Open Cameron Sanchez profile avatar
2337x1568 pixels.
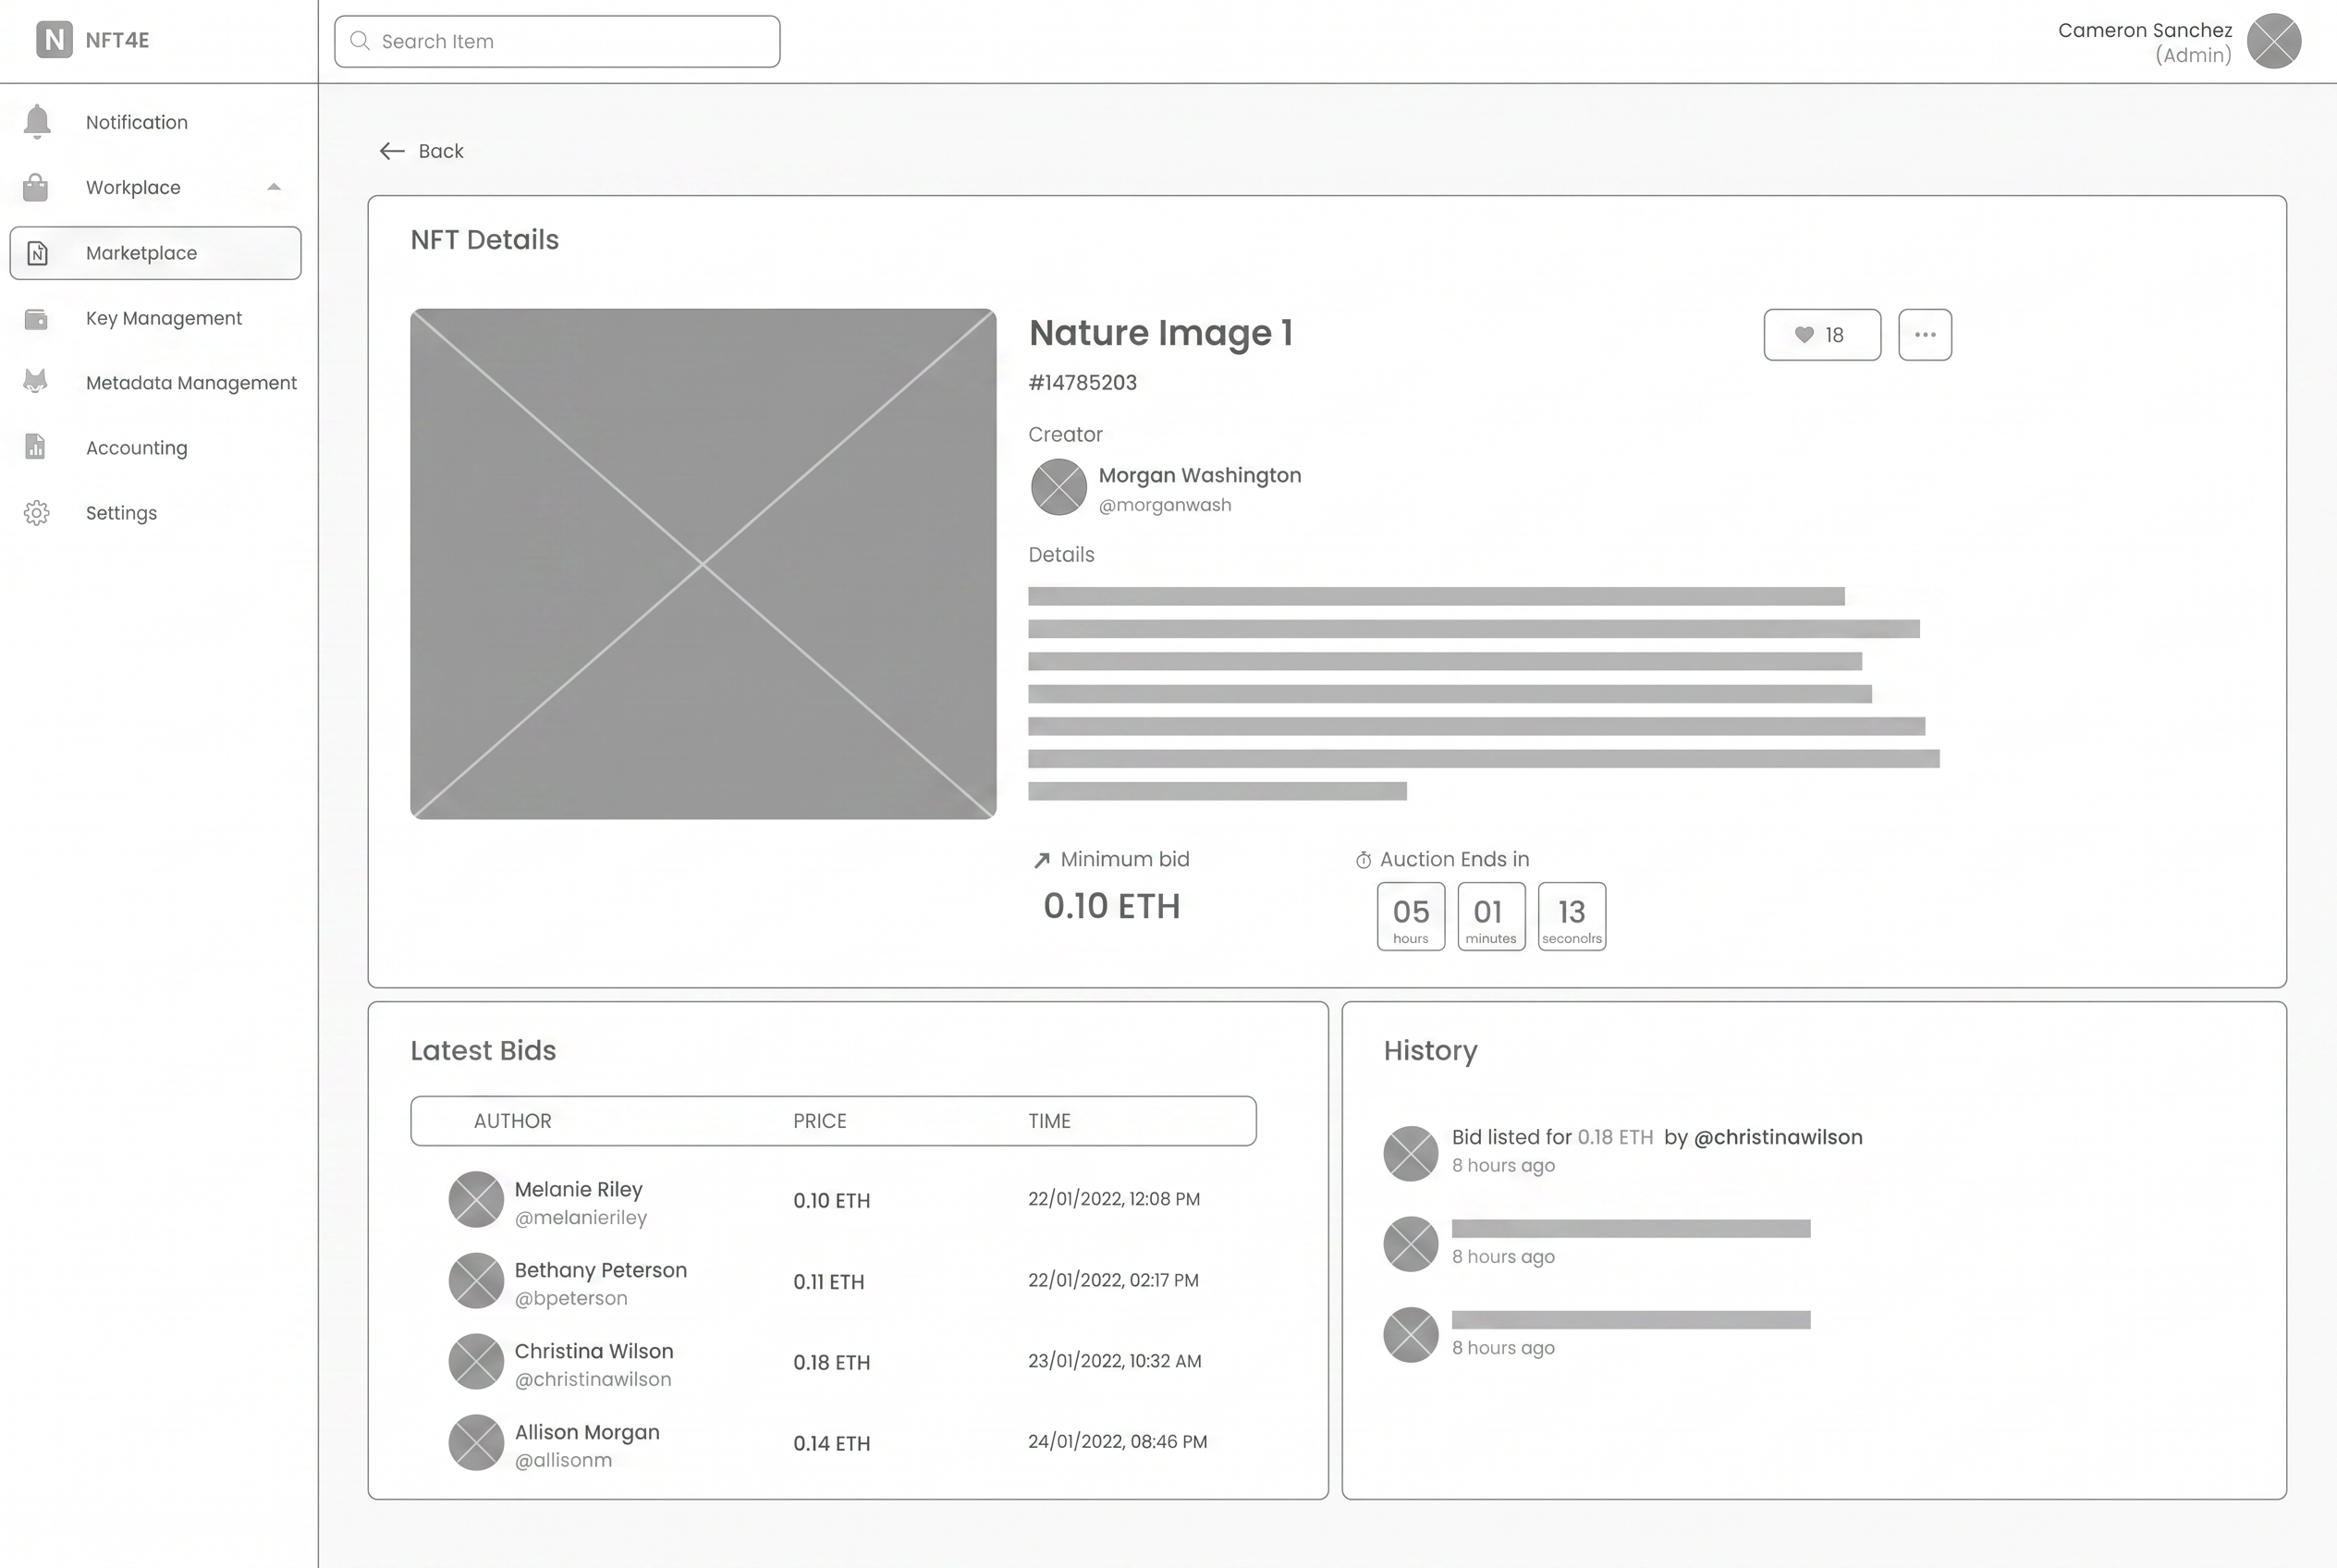[2274, 41]
